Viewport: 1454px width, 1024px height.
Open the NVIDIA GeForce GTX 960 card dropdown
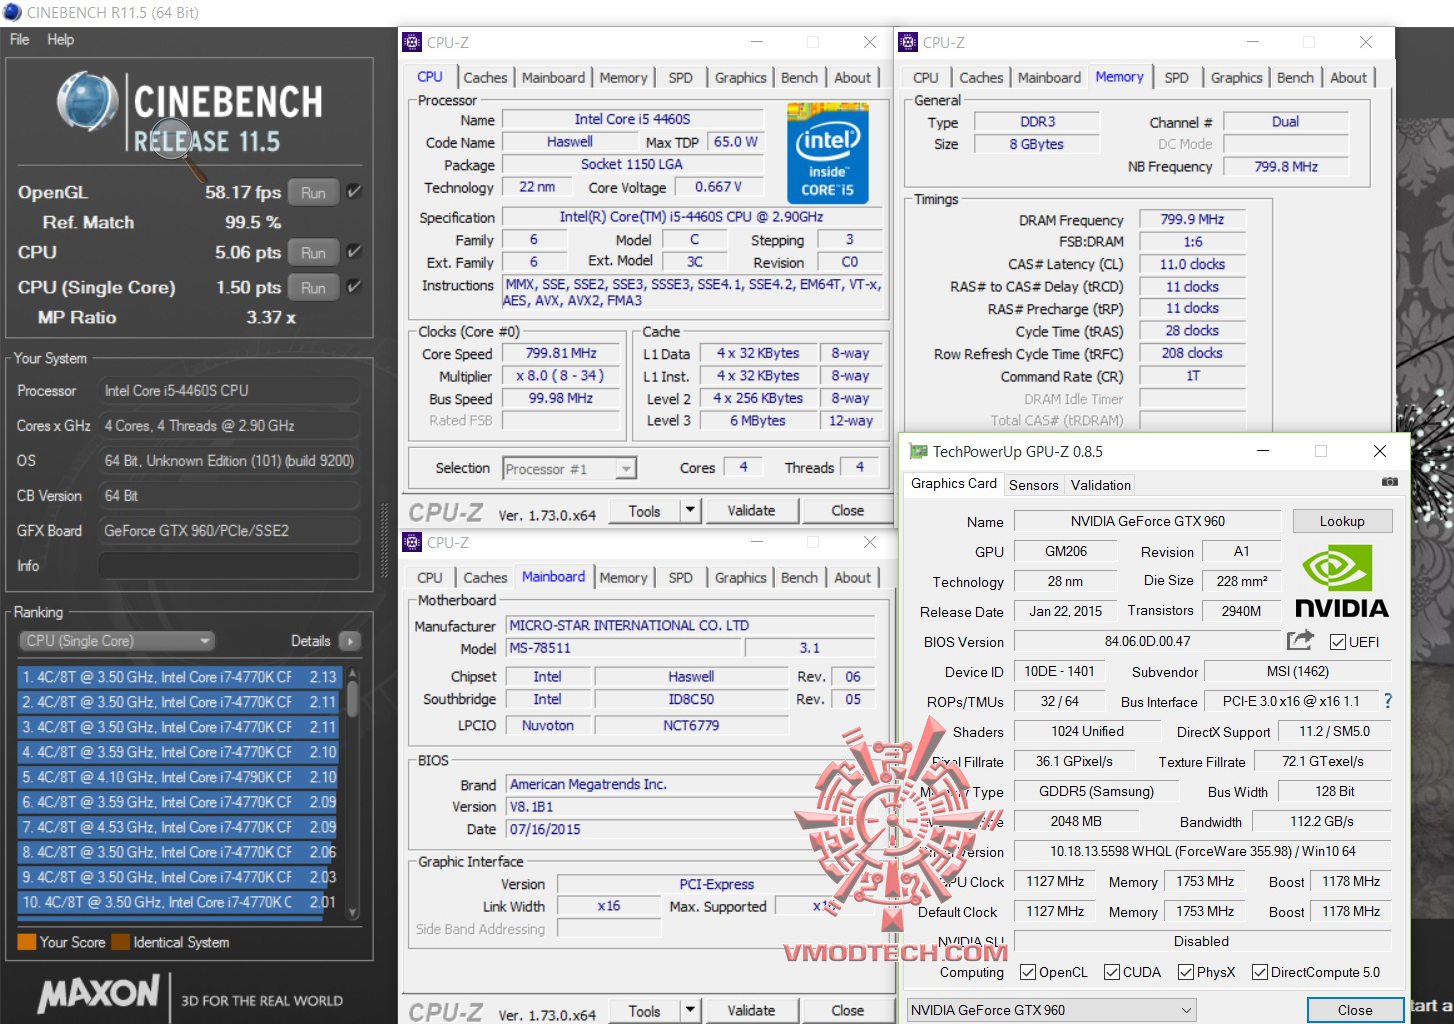tap(1051, 1010)
